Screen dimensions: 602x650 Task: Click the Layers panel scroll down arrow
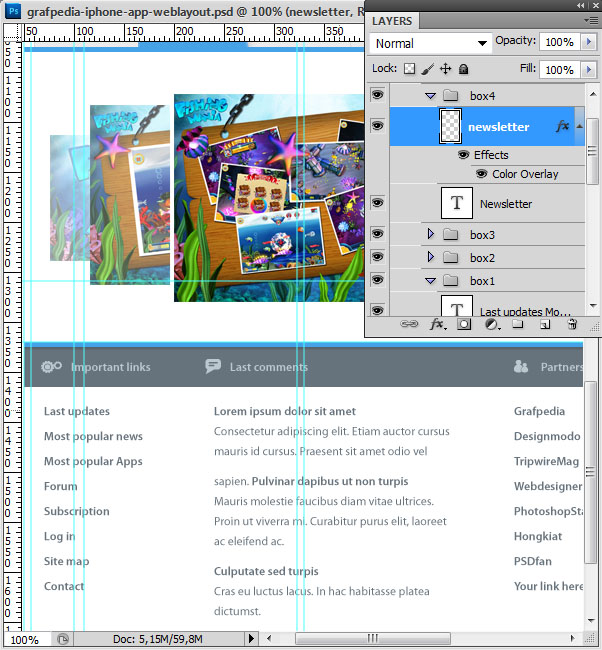pyautogui.click(x=593, y=306)
